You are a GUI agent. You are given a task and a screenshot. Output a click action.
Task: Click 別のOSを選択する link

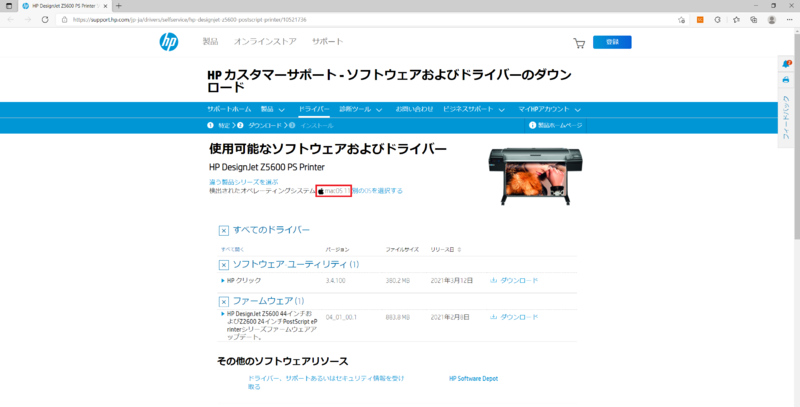click(378, 191)
